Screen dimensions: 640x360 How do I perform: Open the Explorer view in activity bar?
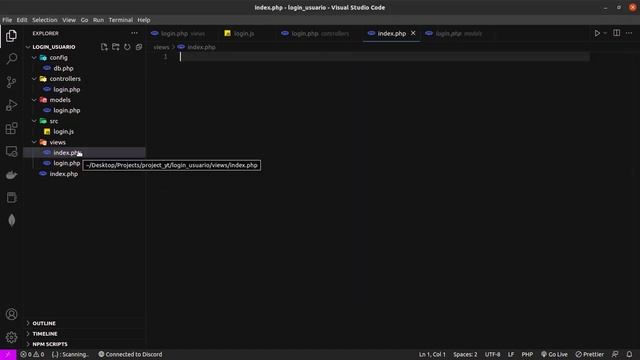click(x=11, y=36)
